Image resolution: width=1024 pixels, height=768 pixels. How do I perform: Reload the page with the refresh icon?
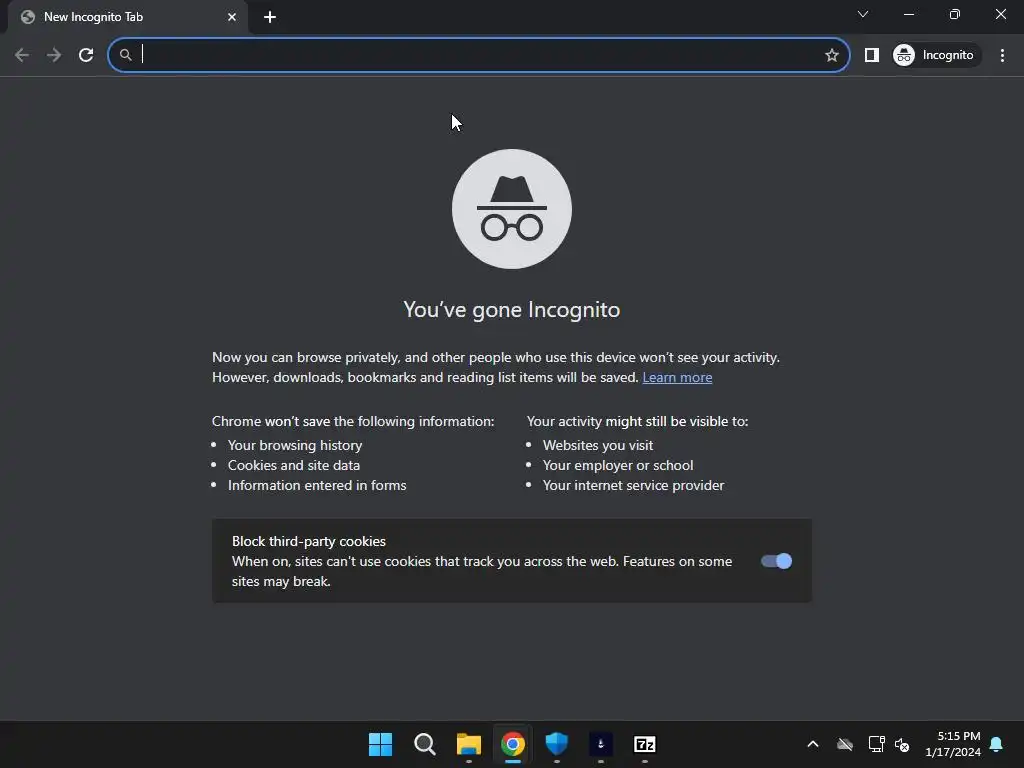86,55
